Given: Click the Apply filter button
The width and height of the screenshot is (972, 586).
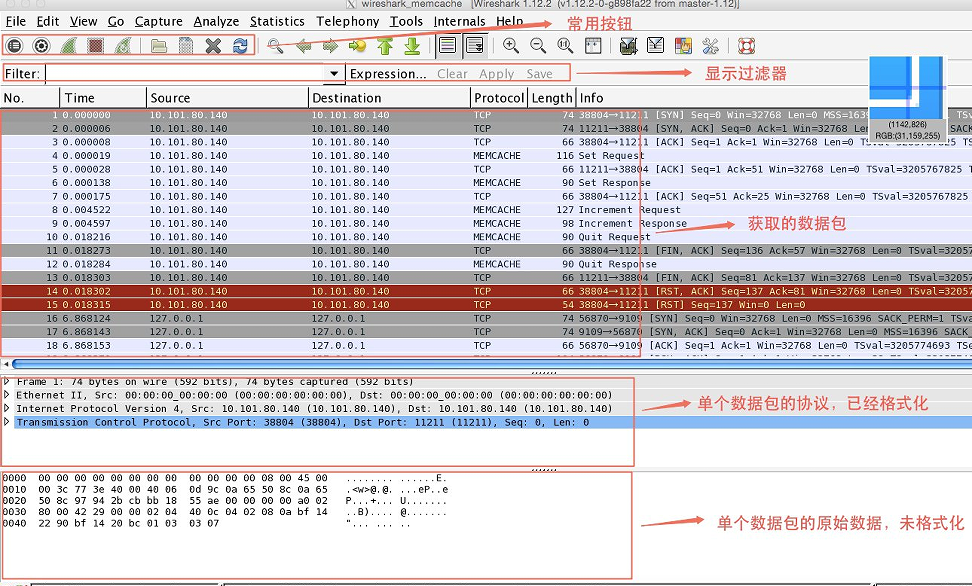Looking at the screenshot, I should click(497, 74).
